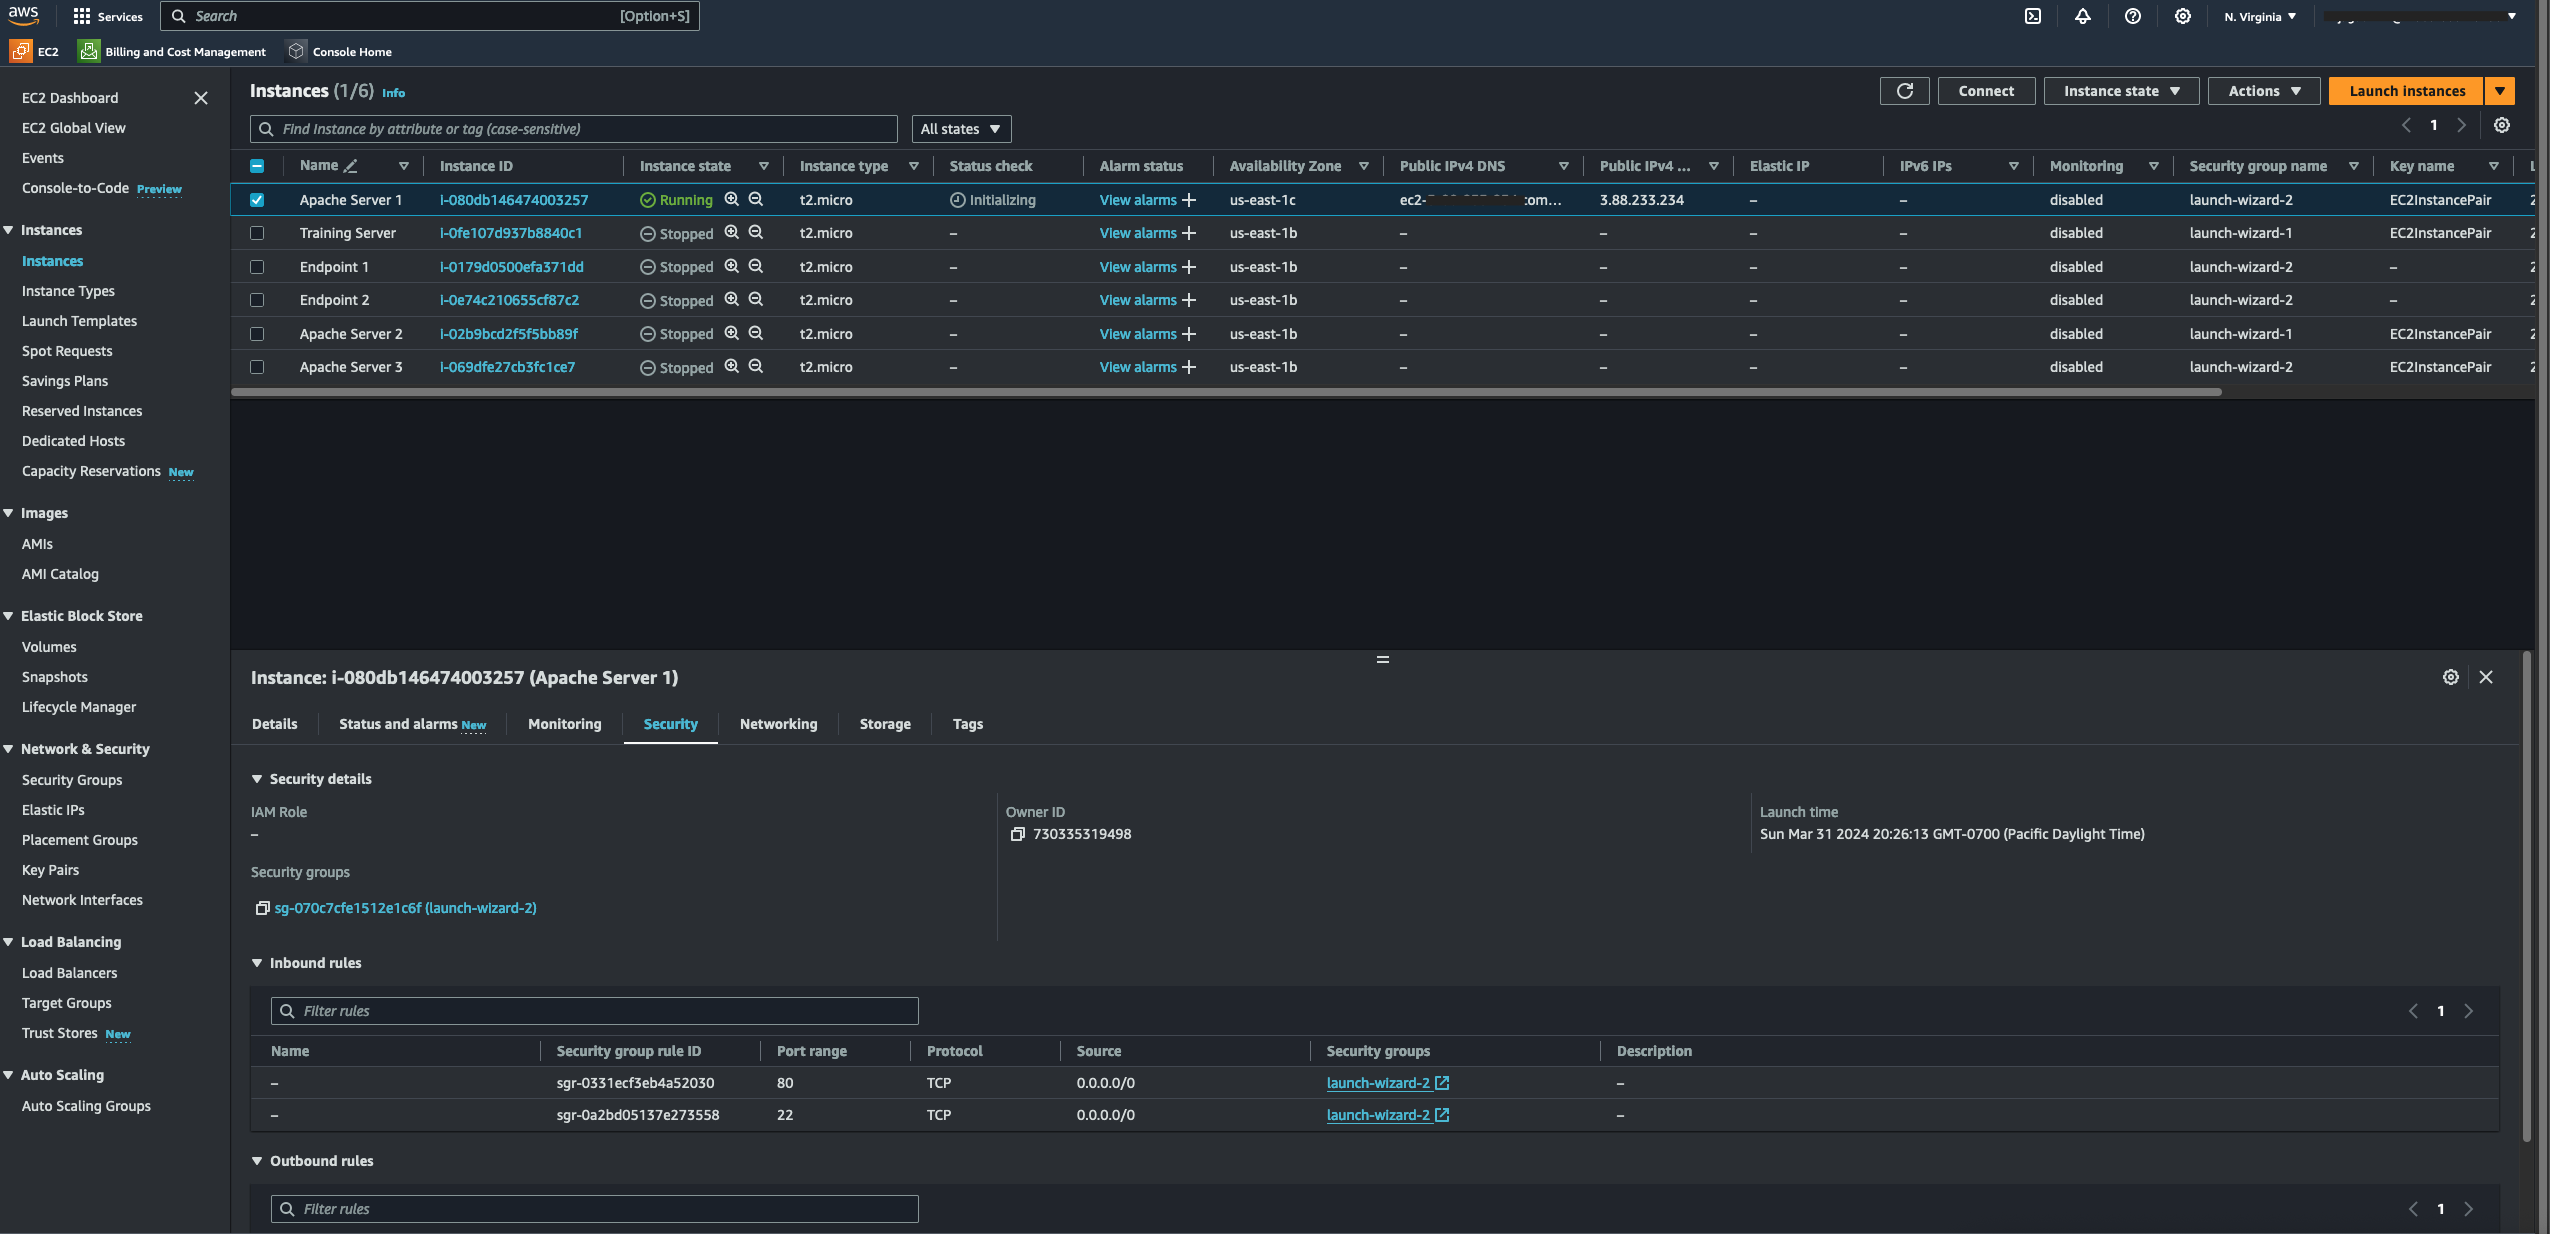Focus the Find Instance search field

tap(574, 129)
